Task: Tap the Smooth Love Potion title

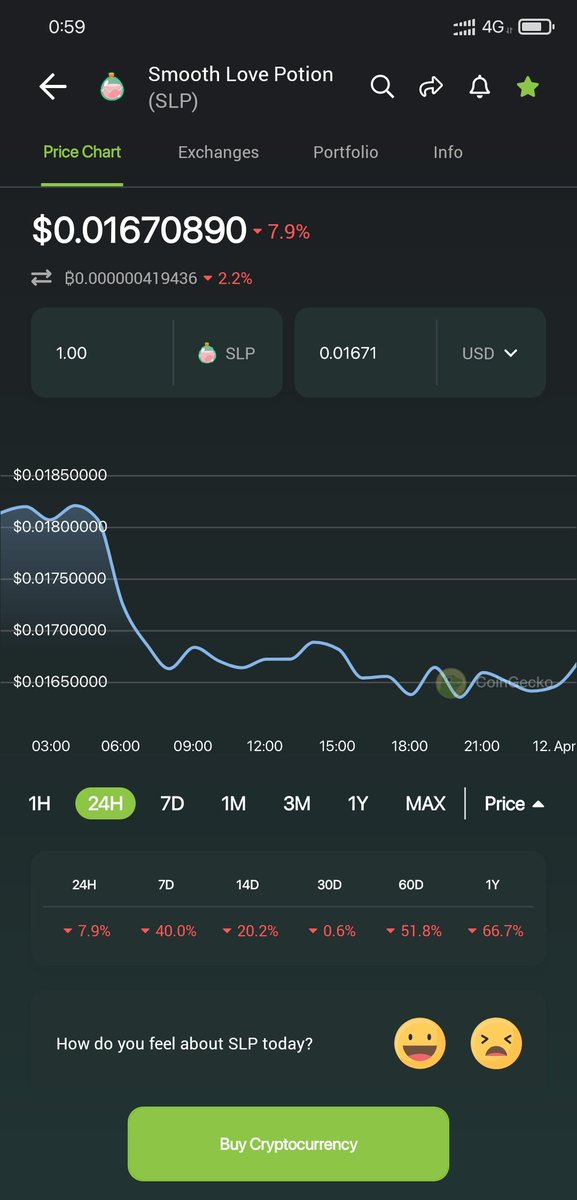Action: (x=241, y=75)
